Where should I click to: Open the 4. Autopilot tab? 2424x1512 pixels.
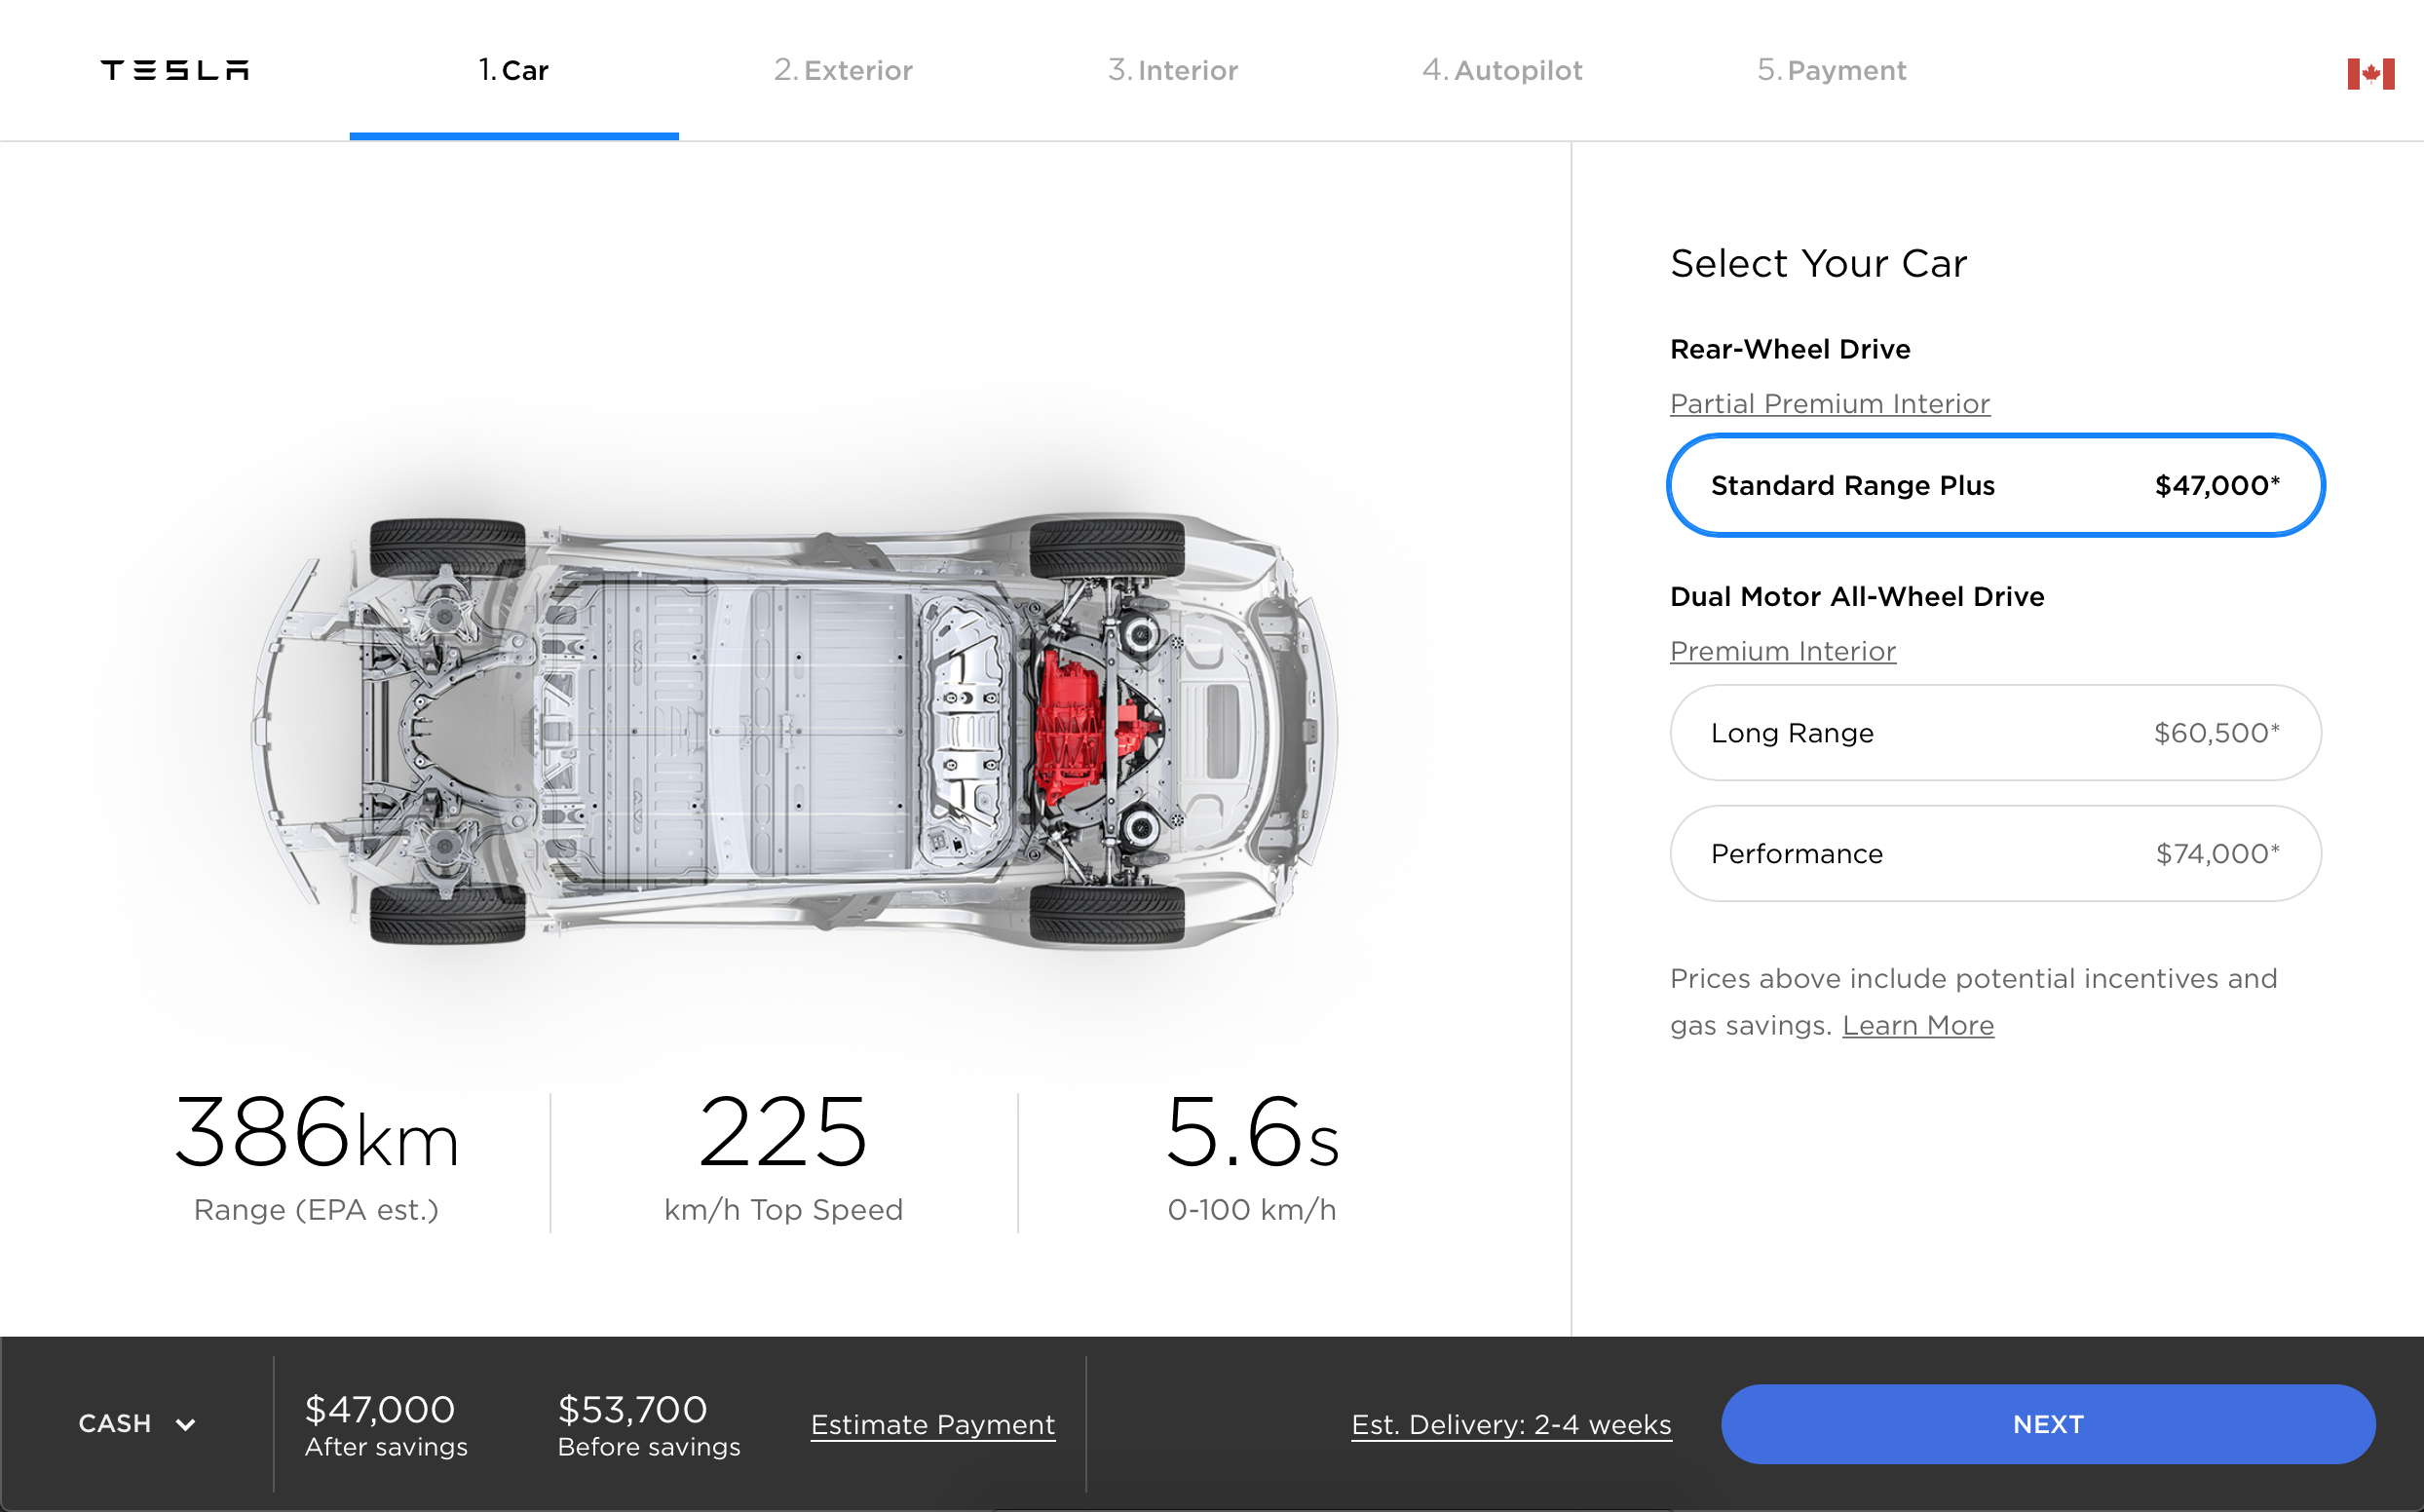[1502, 70]
